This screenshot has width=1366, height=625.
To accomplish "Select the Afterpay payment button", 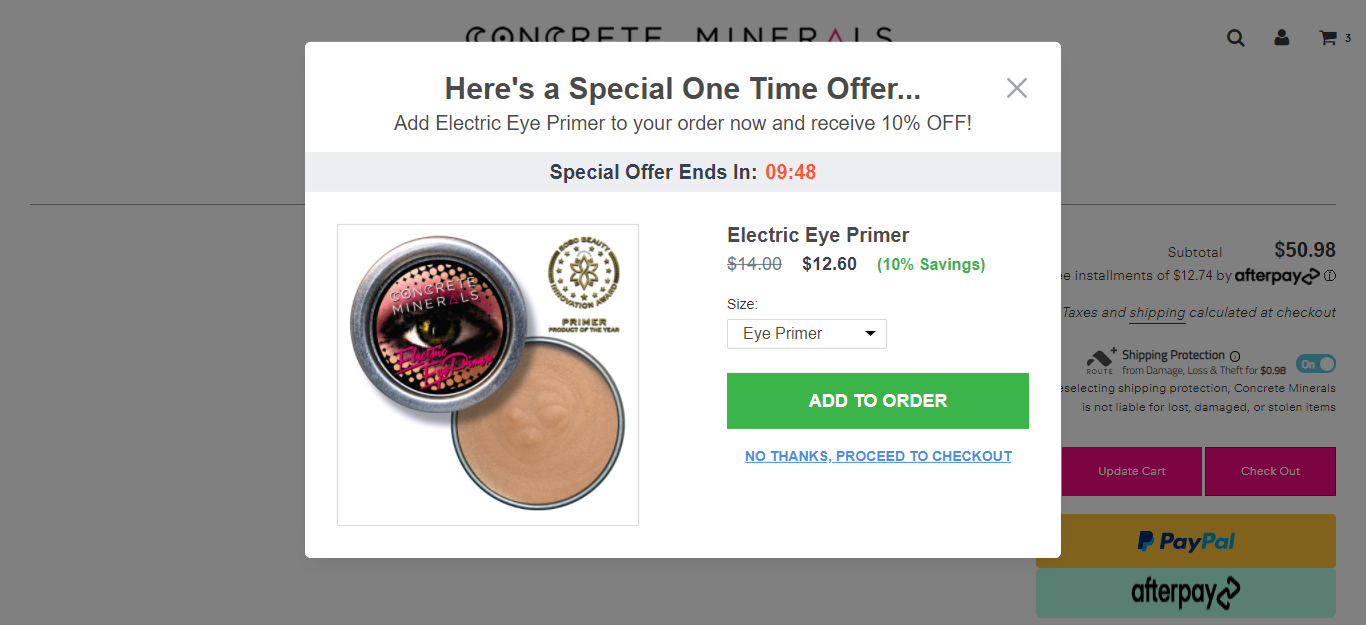I will pos(1186,593).
